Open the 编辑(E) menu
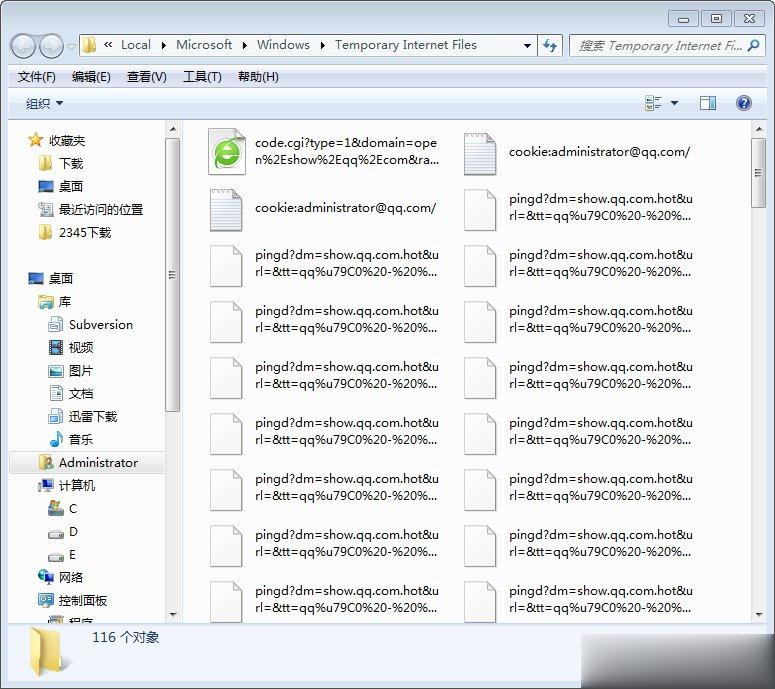 tap(91, 77)
